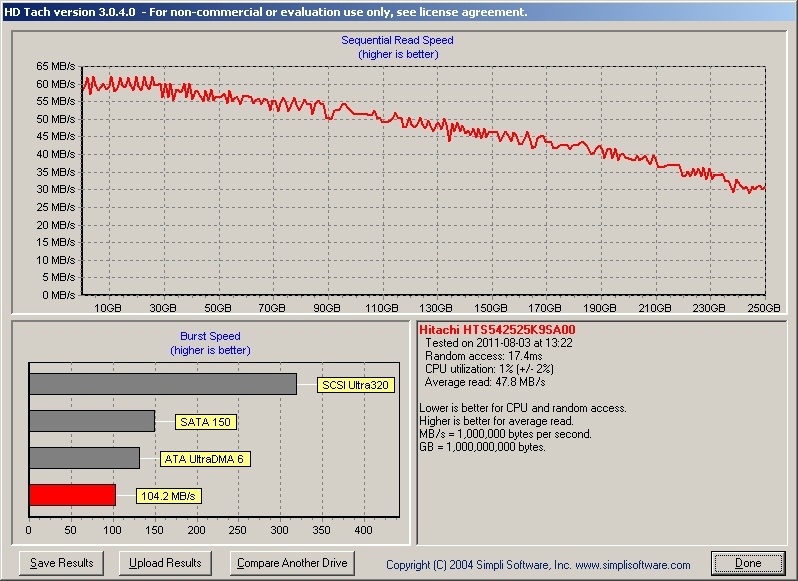Screen dimensions: 798x581
Task: Click the gray SATA 150 bar
Action: pos(92,421)
